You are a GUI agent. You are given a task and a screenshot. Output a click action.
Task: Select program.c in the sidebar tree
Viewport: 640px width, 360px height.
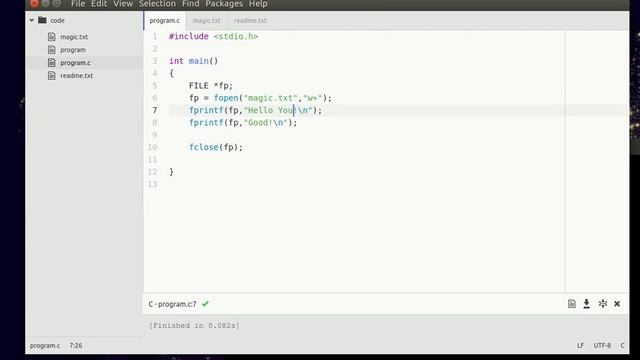click(75, 63)
